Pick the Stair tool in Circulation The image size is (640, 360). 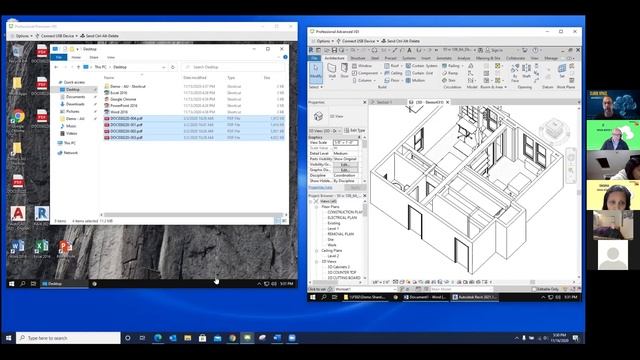[449, 80]
